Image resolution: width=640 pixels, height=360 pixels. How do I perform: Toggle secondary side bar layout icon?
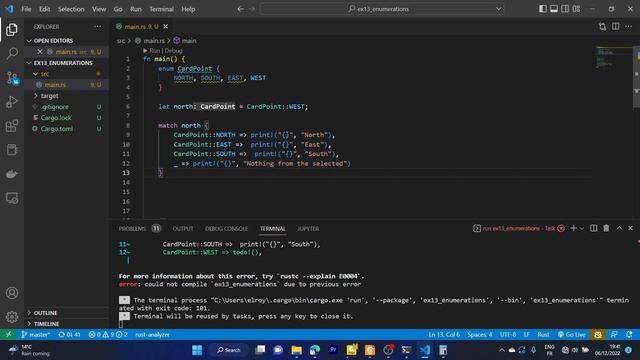click(565, 9)
